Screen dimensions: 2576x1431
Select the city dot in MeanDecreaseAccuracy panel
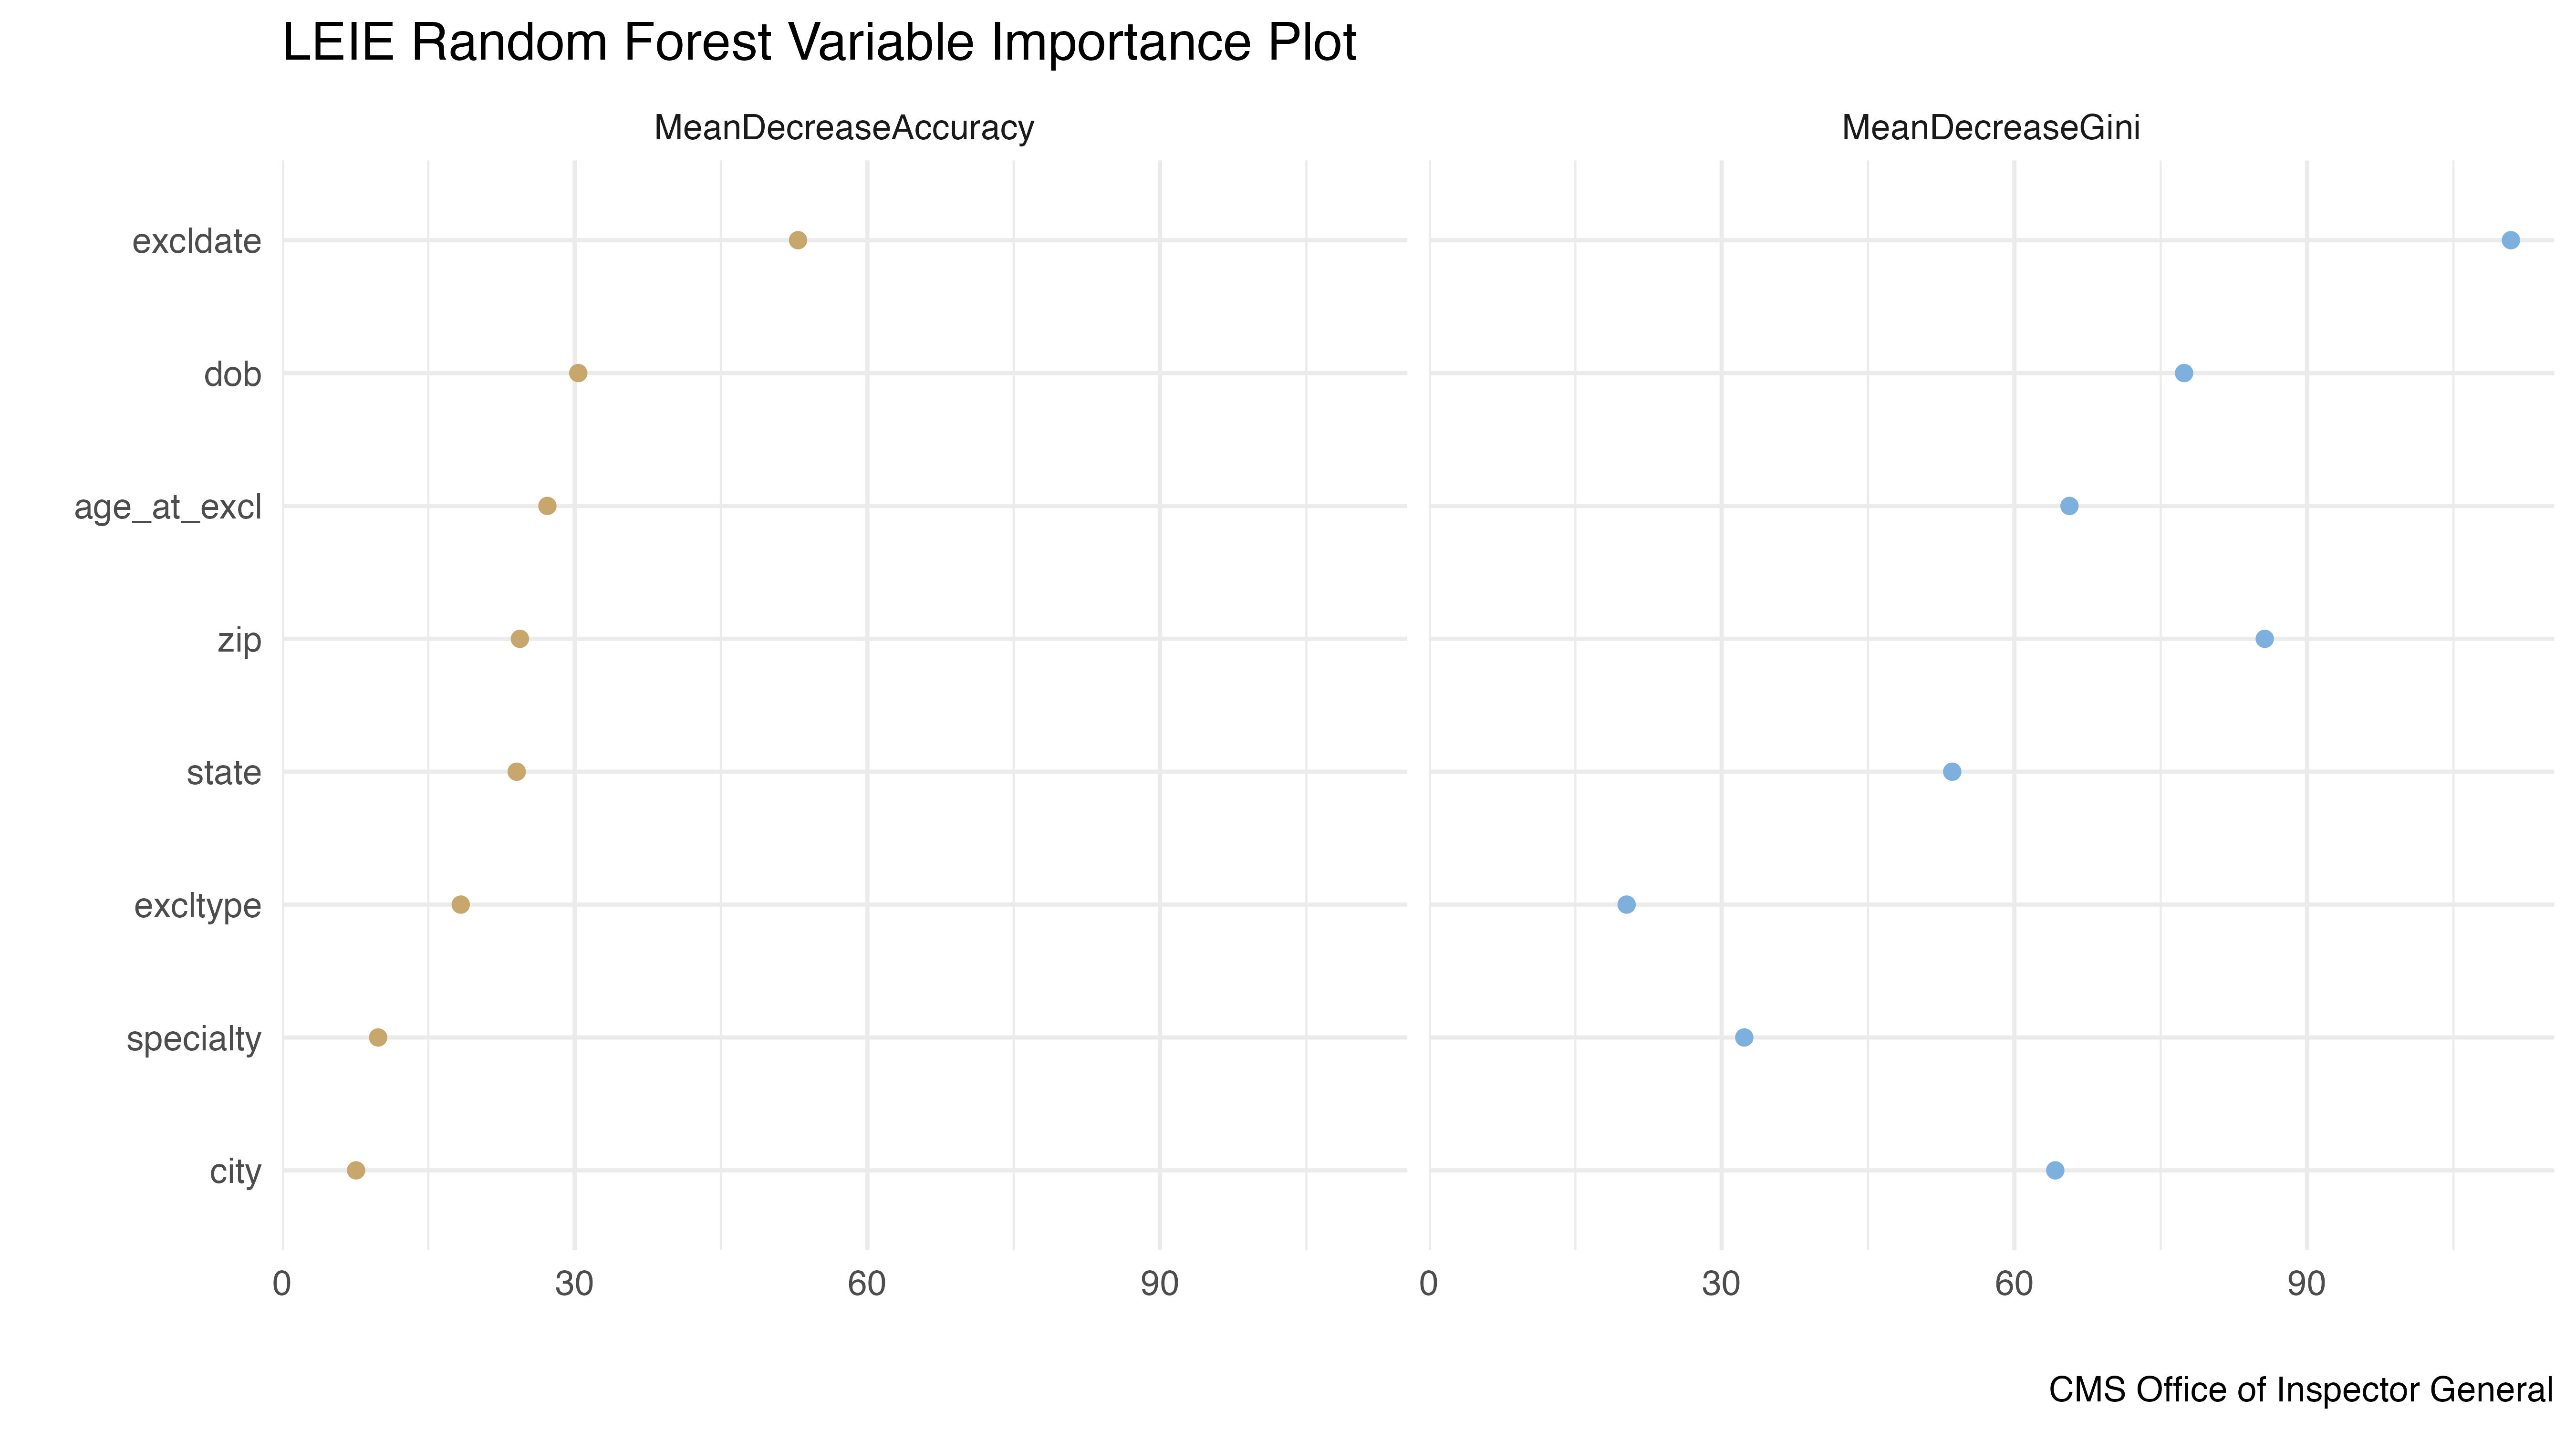tap(356, 1170)
